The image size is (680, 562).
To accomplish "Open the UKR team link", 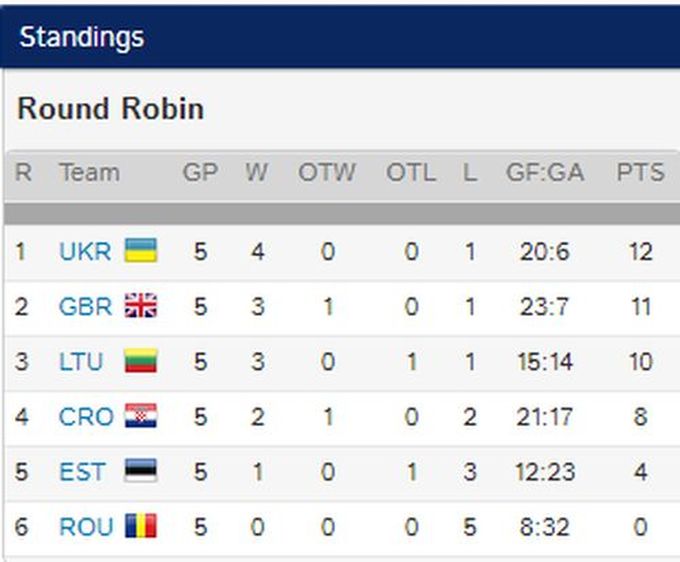I will click(85, 251).
